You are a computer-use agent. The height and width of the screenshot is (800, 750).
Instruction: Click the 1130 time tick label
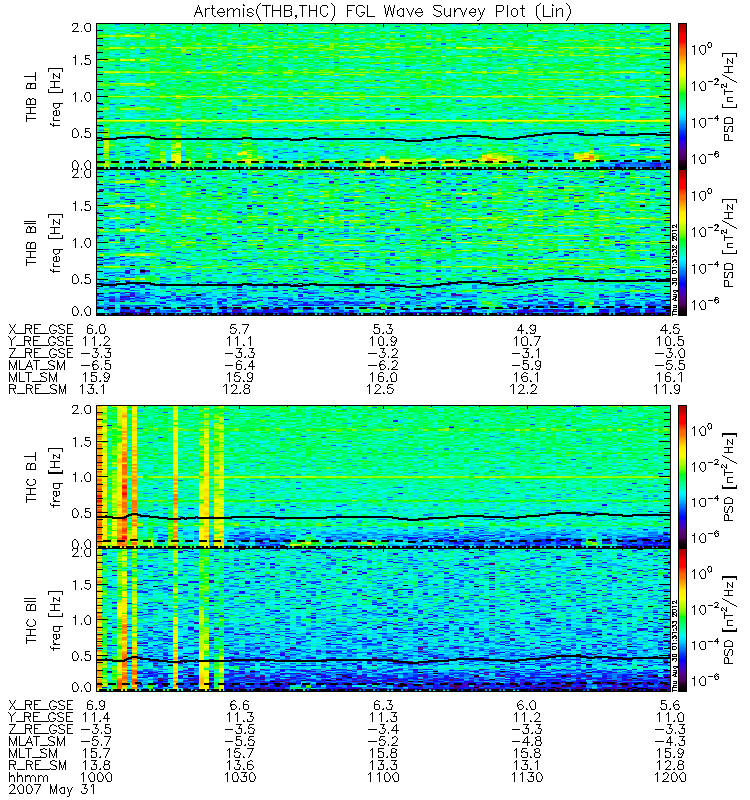click(527, 778)
